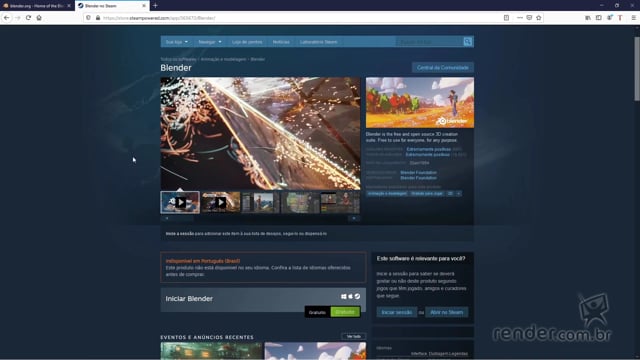The height and width of the screenshot is (360, 640).
Task: Expand the Navegar dropdown menu
Action: point(210,42)
